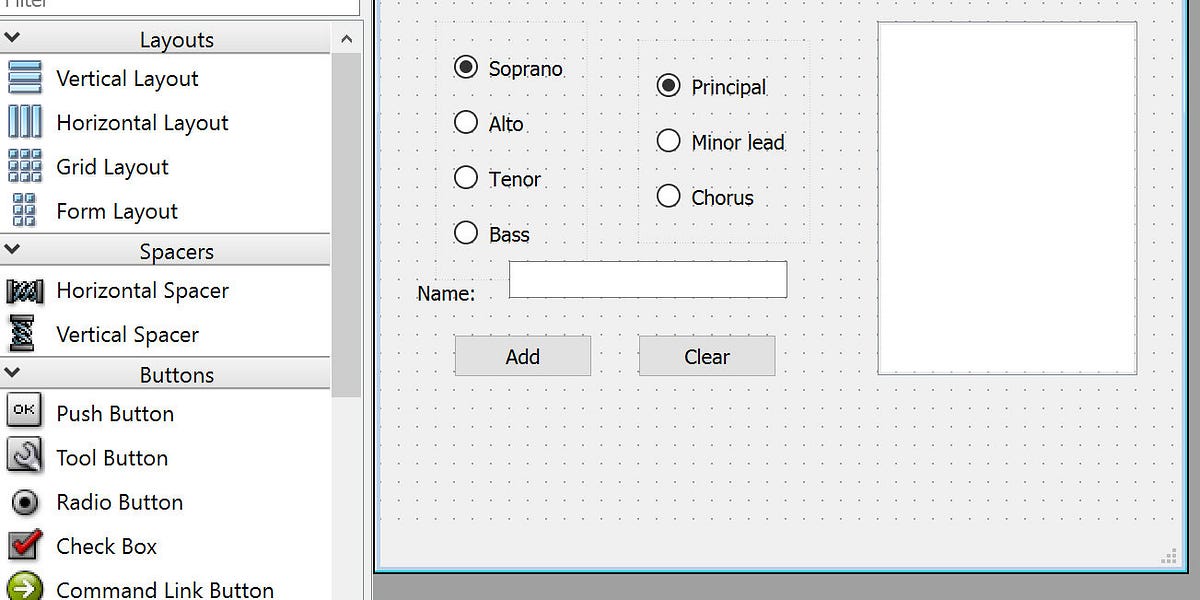This screenshot has height=600, width=1200.
Task: Click inside the Name text field
Action: click(647, 280)
